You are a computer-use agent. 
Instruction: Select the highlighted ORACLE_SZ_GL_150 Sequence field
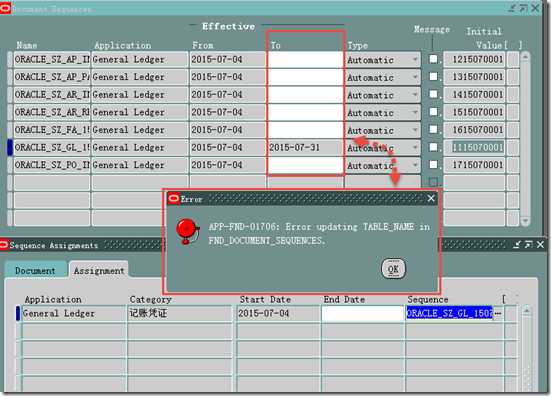(449, 313)
